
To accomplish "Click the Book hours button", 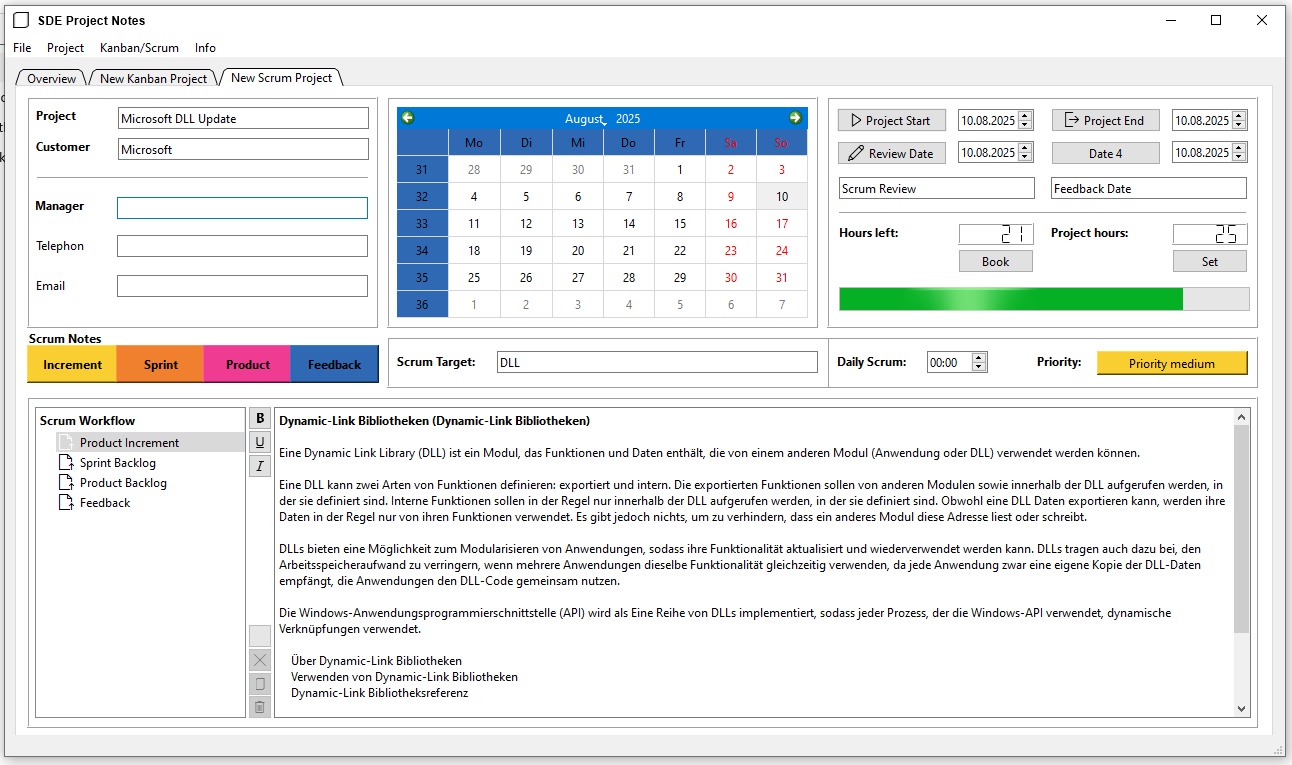I will [995, 262].
